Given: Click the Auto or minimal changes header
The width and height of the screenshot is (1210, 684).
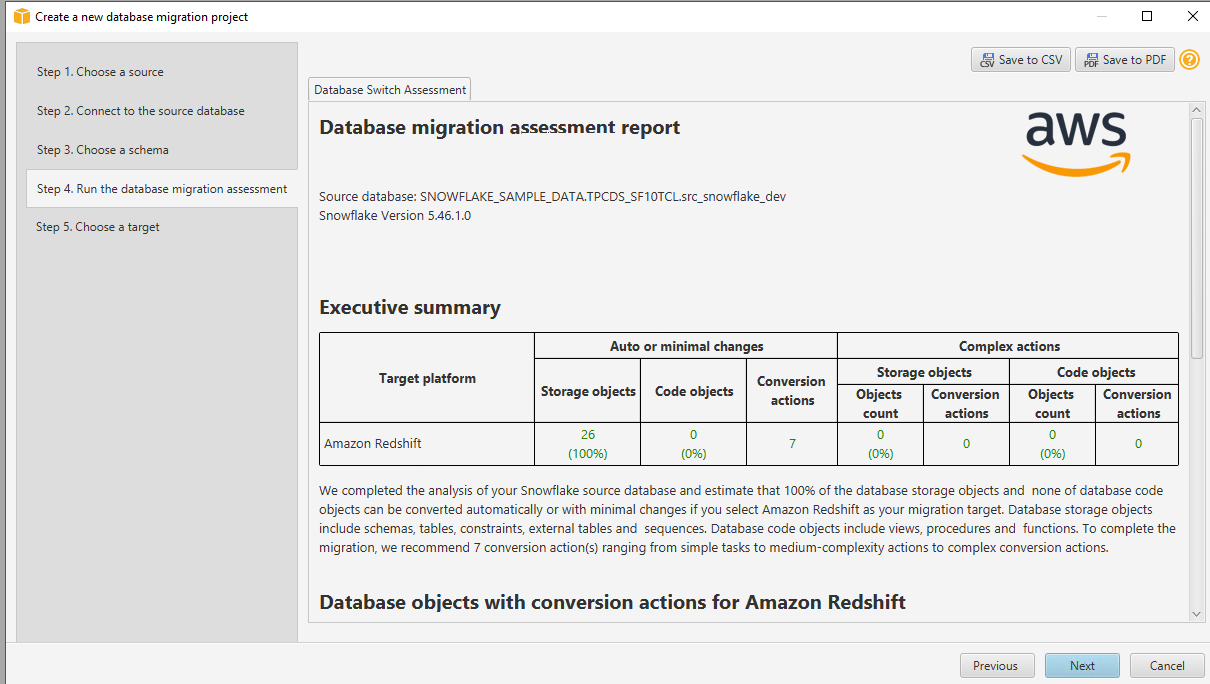Looking at the screenshot, I should 686,347.
